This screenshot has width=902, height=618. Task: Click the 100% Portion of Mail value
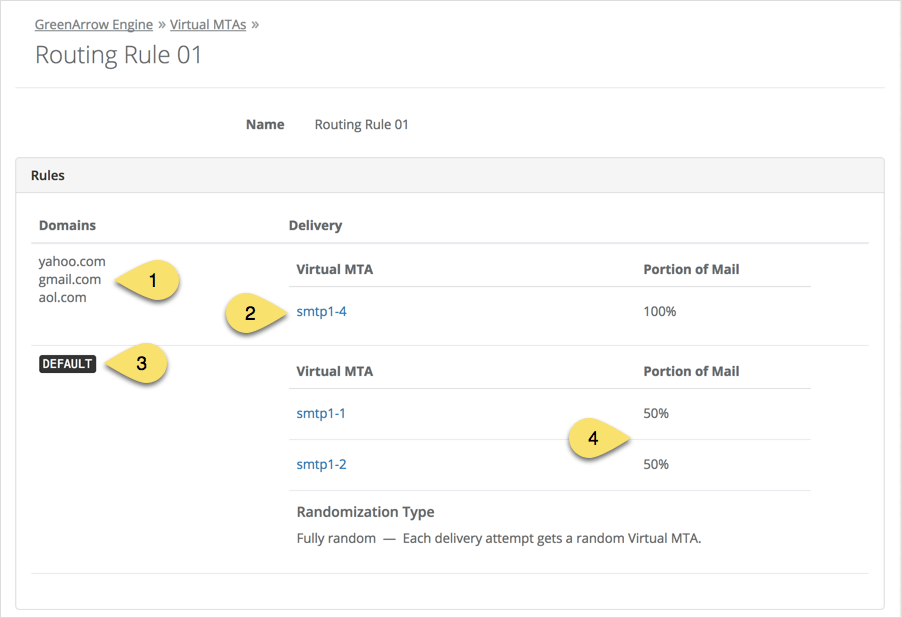[x=659, y=311]
